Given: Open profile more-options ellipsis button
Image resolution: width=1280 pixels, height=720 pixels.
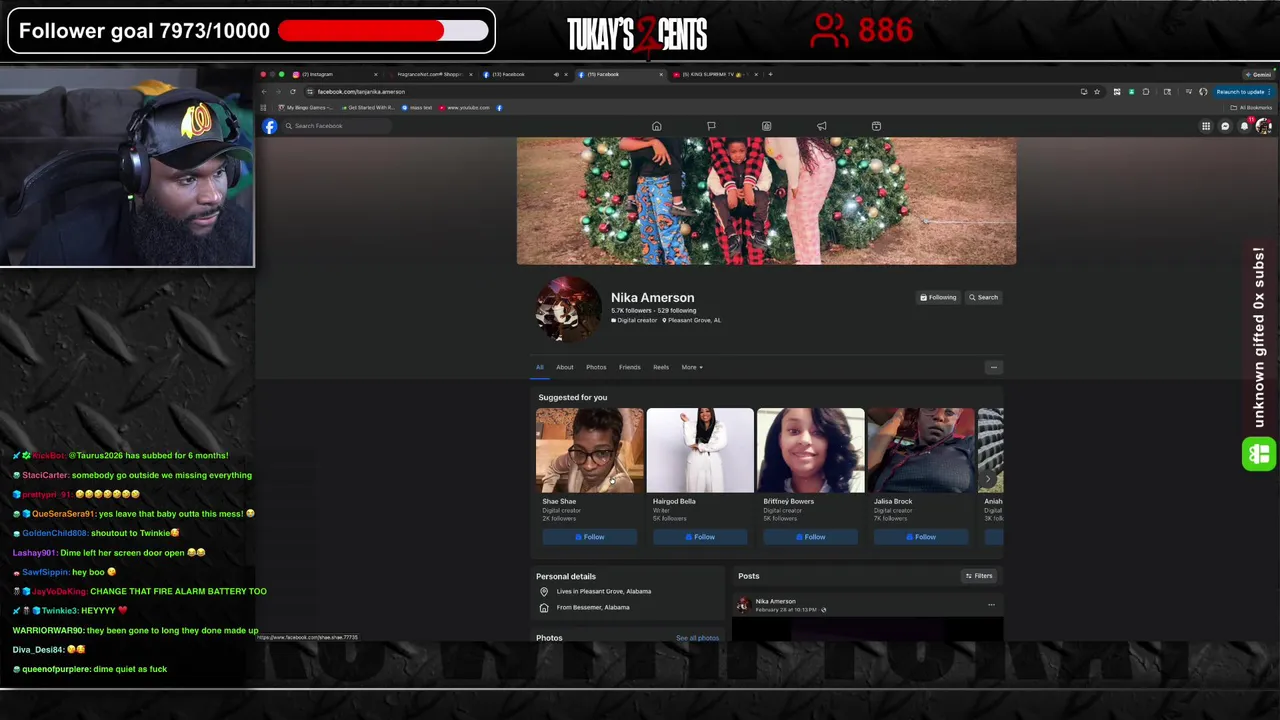Looking at the screenshot, I should [x=993, y=367].
